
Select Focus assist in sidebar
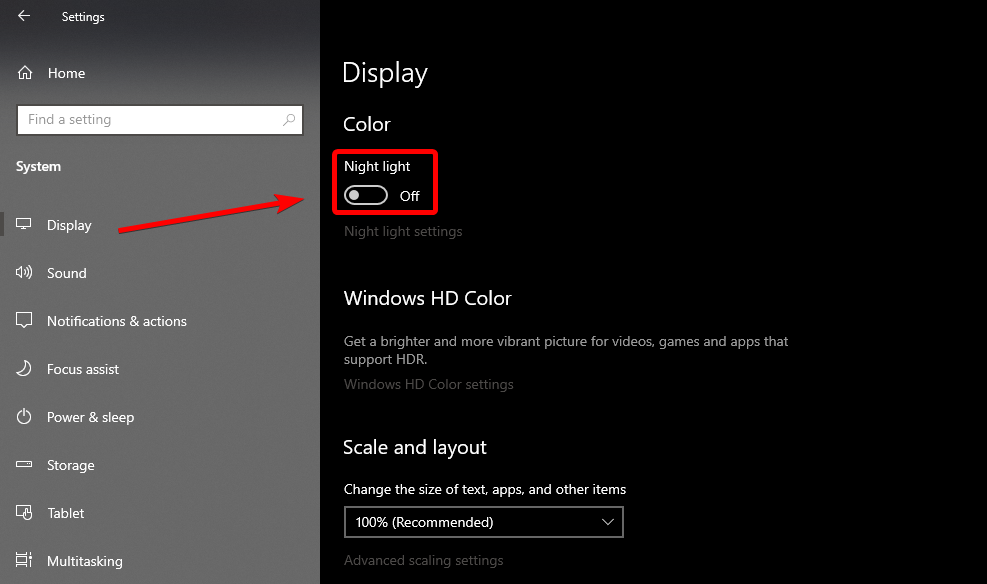pos(83,369)
